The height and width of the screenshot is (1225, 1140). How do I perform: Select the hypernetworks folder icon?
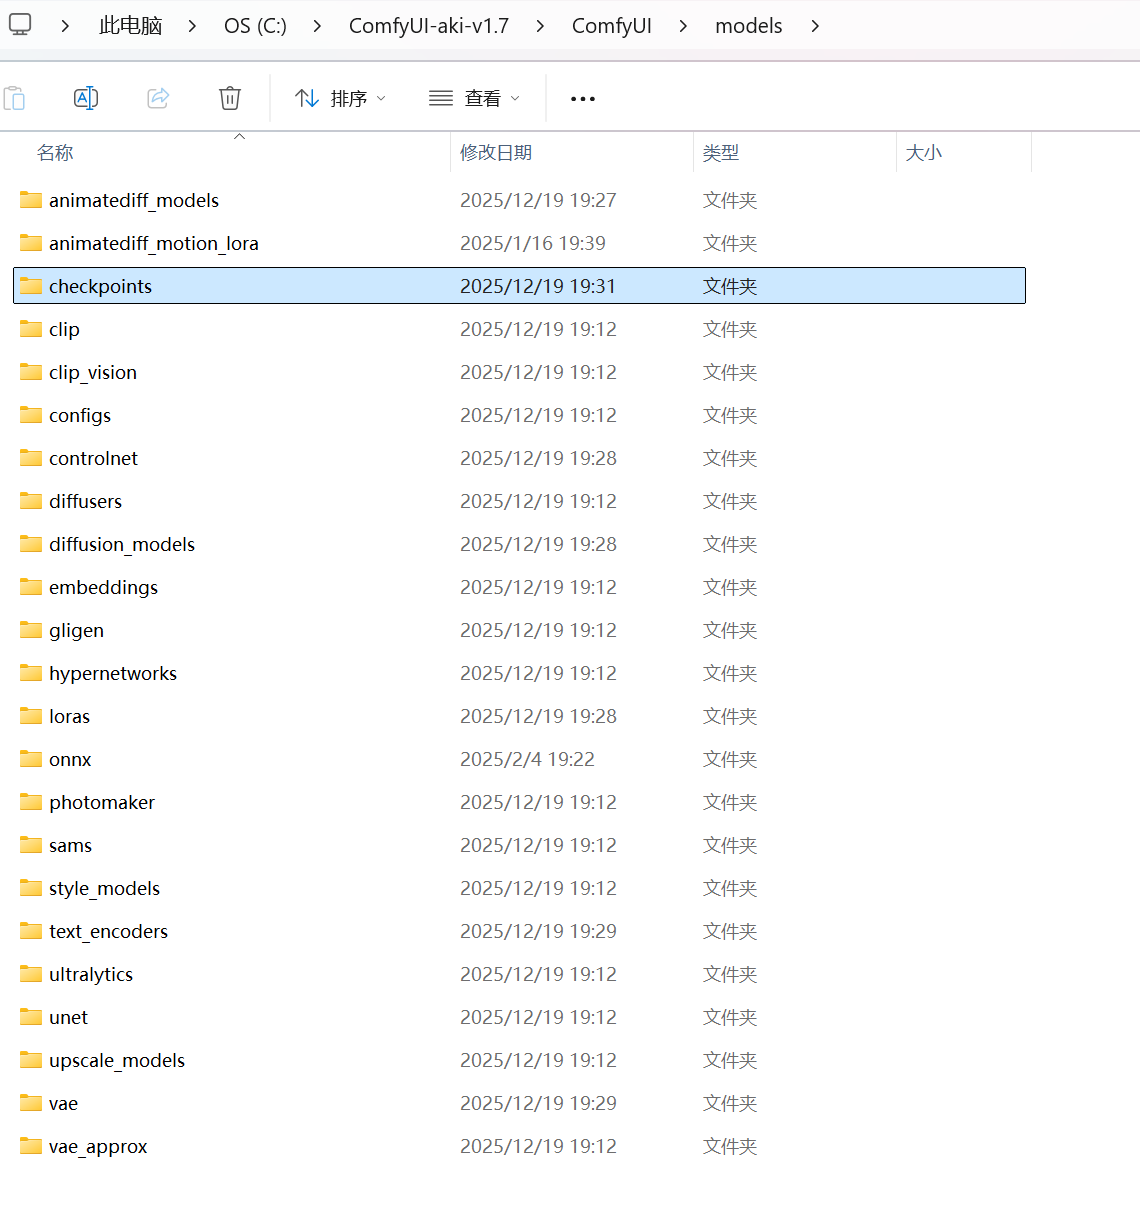(31, 673)
